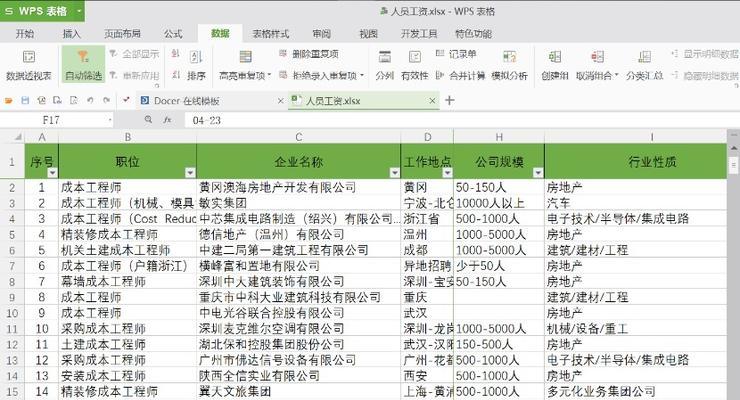Click the Name Box showing F17
This screenshot has height=400, width=740.
pos(57,120)
